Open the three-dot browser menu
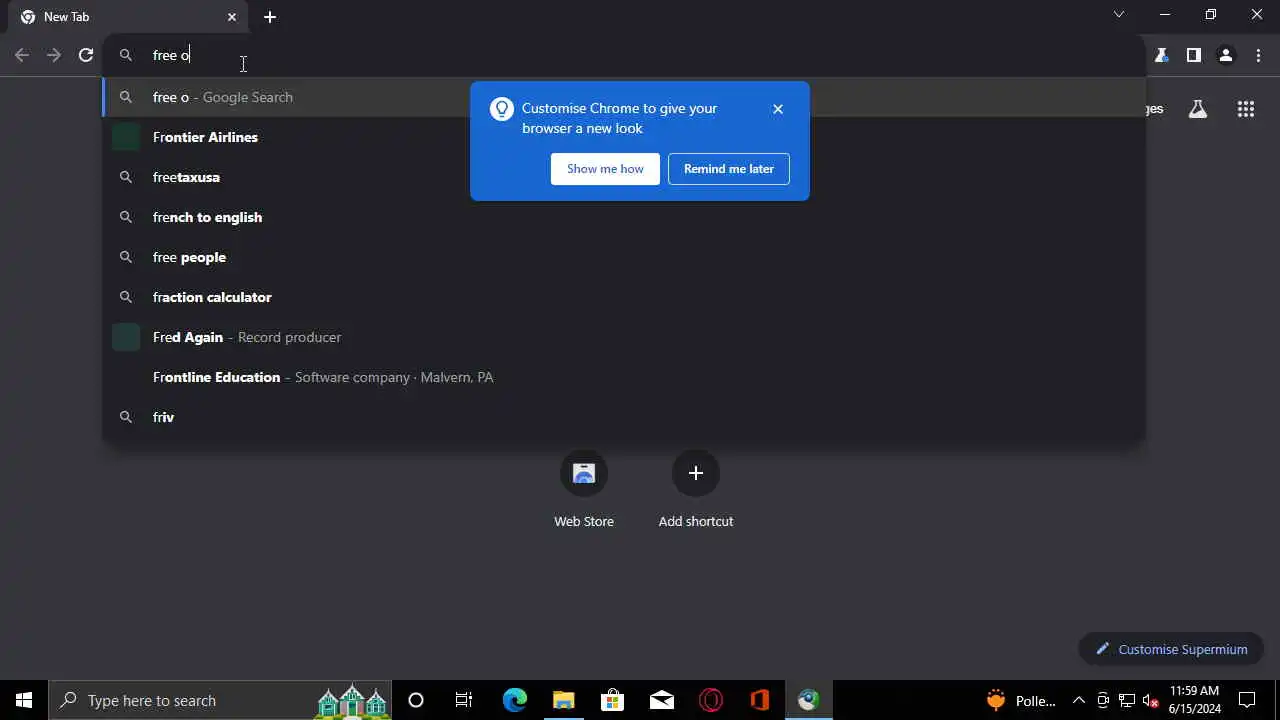Screen dimensions: 1280x720 tap(1259, 55)
